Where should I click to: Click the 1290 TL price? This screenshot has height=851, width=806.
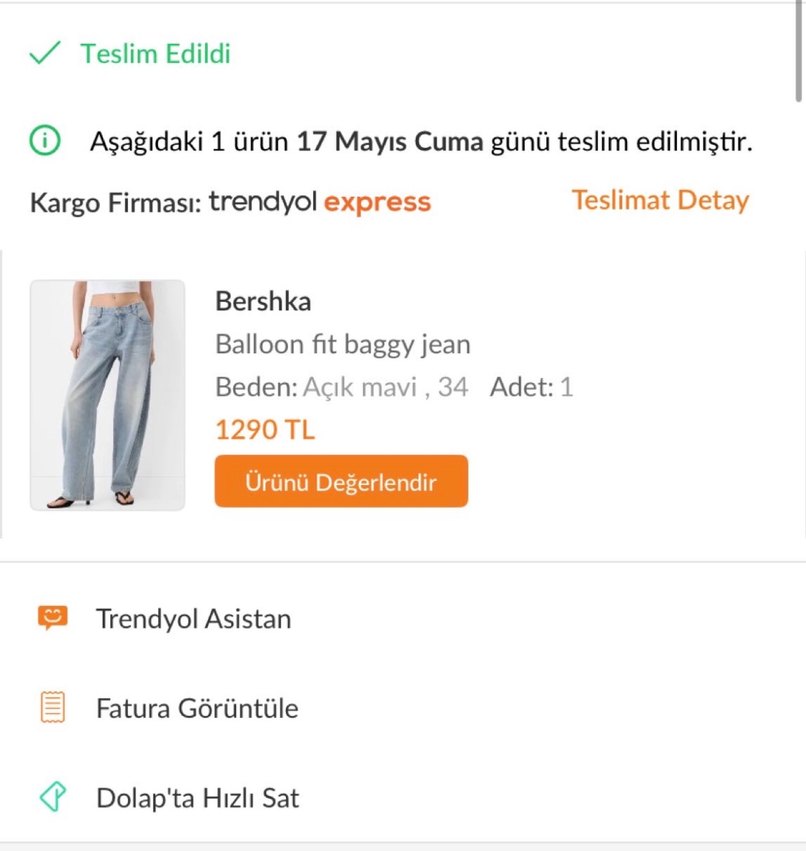(x=265, y=430)
